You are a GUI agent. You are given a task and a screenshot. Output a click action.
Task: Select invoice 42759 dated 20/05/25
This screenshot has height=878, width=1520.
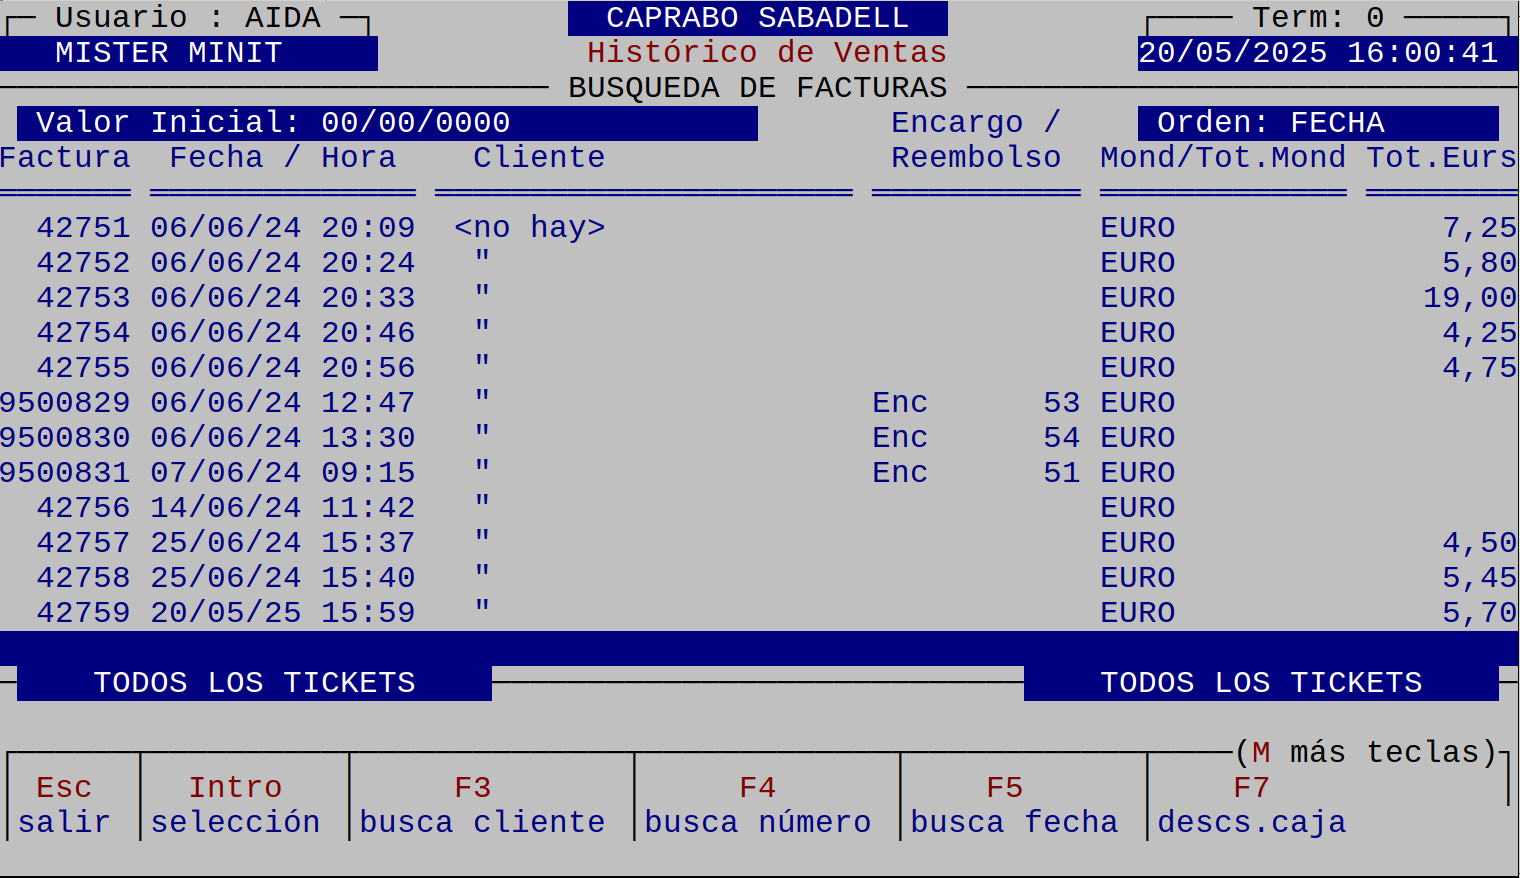84,613
